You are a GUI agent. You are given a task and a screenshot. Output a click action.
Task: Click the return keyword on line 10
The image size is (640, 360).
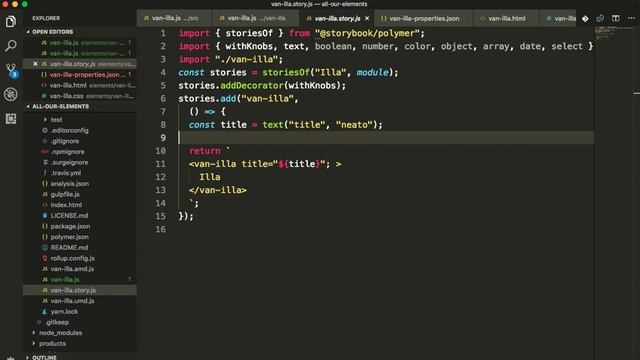pos(204,151)
